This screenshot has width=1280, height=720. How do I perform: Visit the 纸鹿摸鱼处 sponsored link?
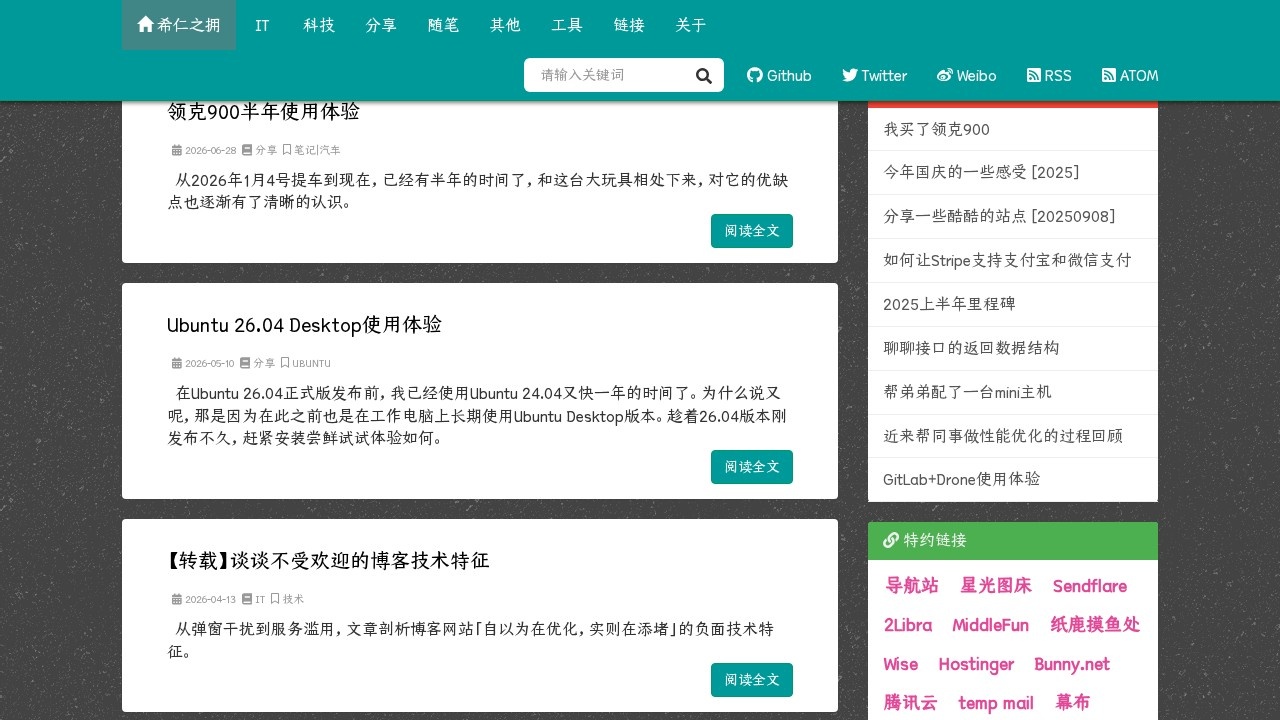[1095, 625]
